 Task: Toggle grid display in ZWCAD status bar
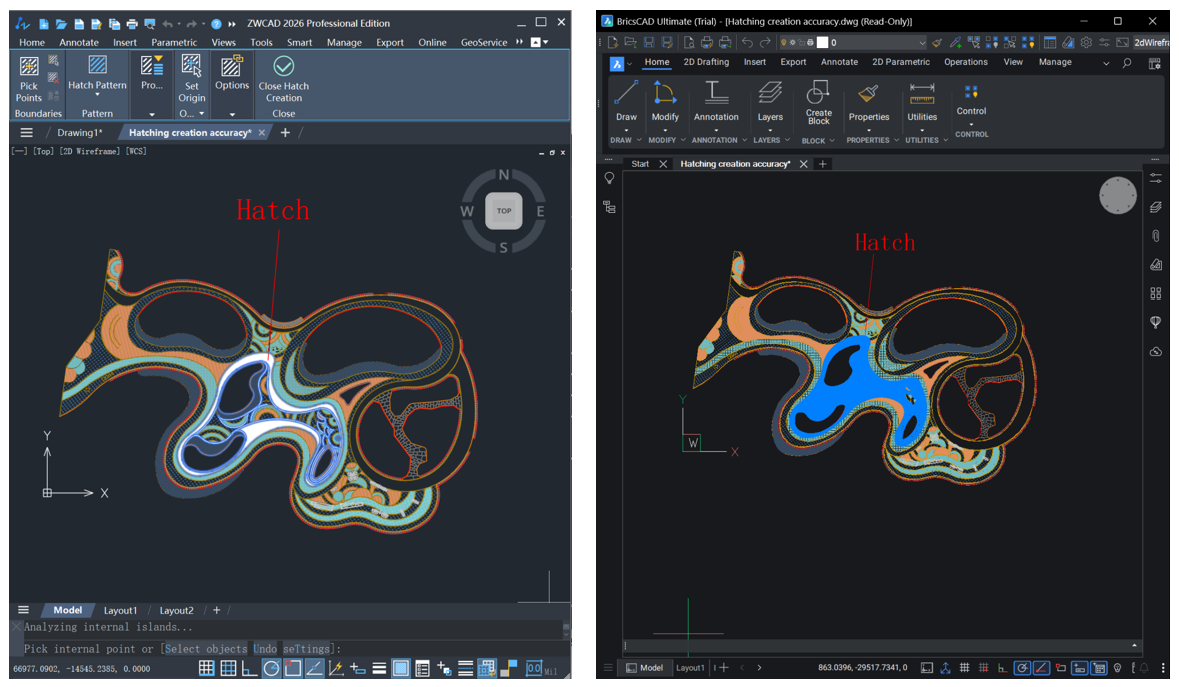[228, 667]
